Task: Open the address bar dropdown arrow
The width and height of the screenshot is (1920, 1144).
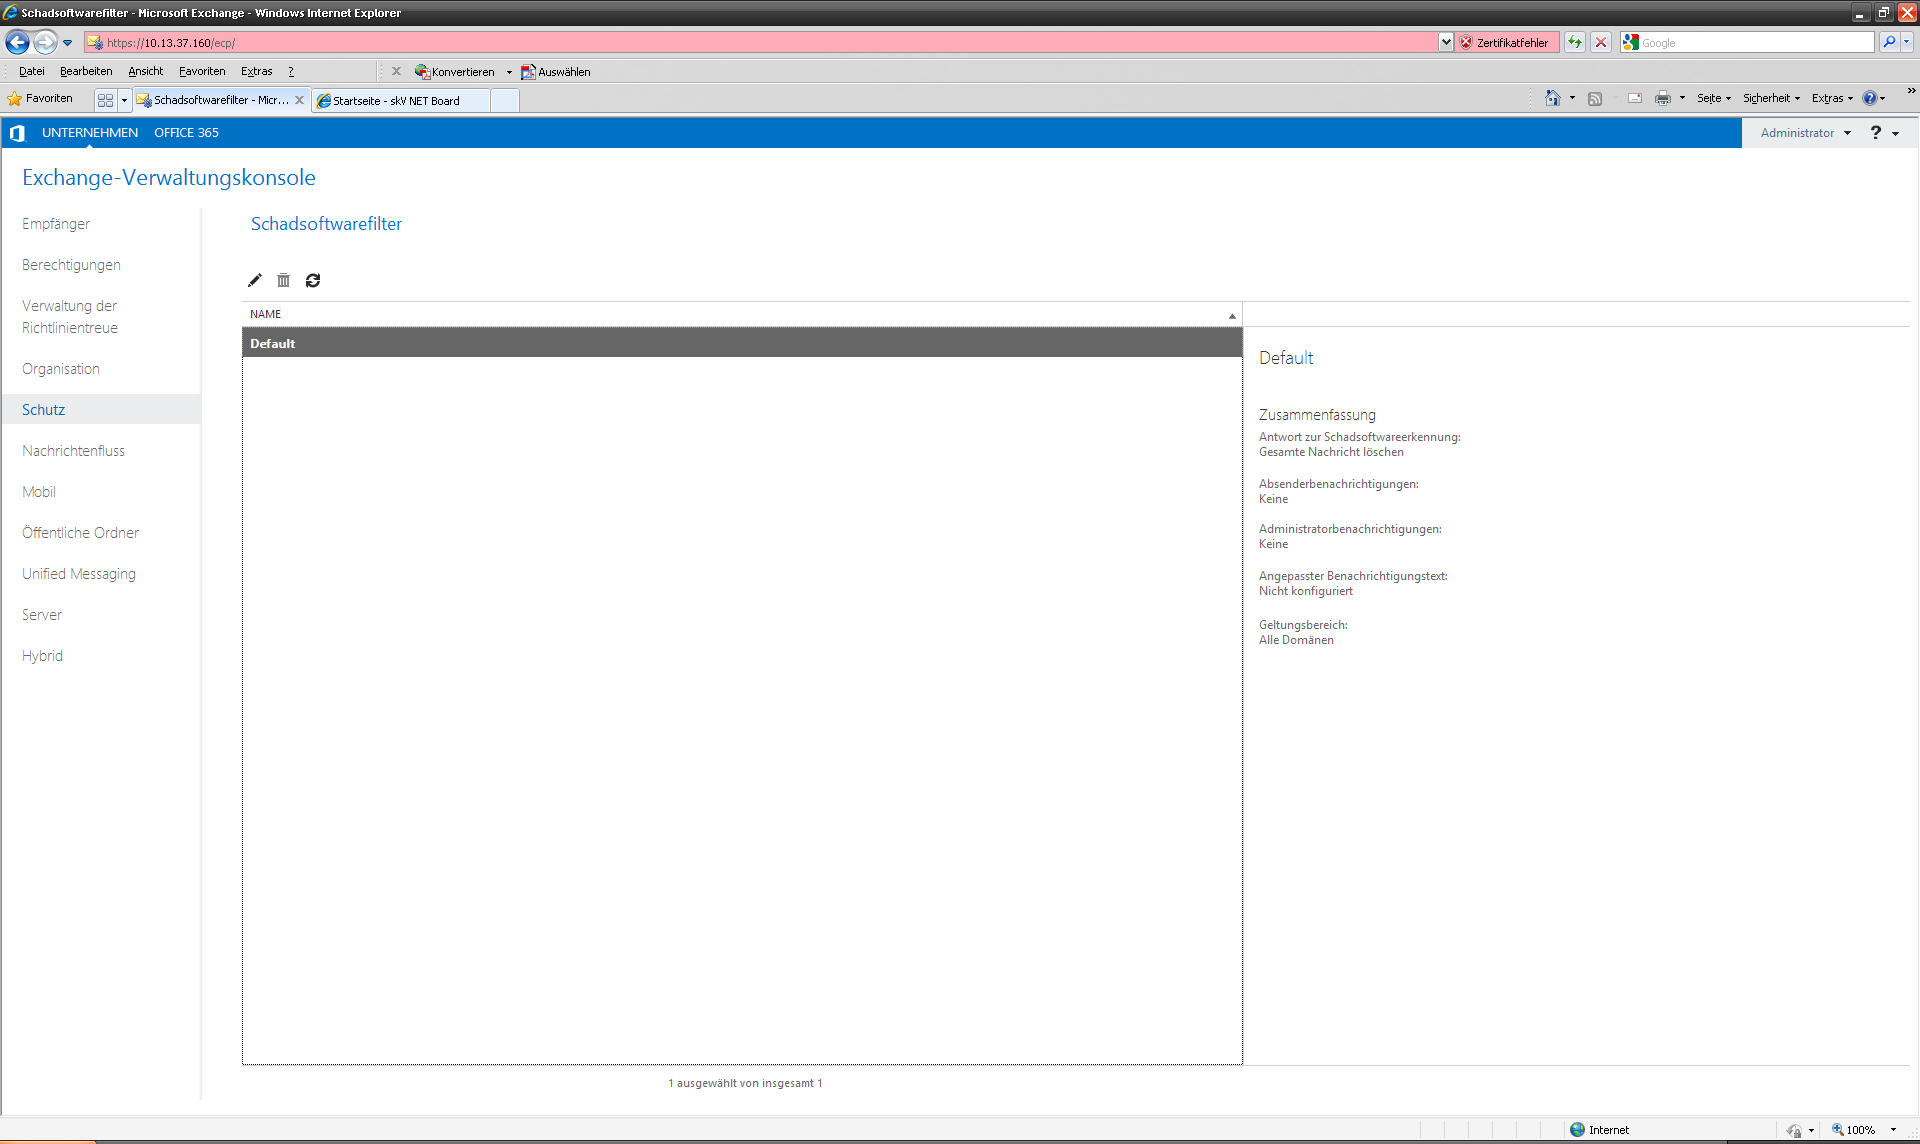Action: tap(1446, 42)
